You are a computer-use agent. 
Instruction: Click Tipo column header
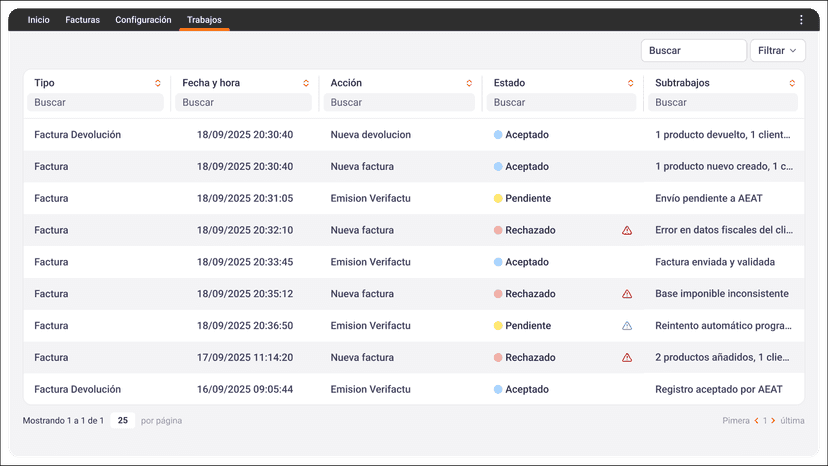[x=44, y=83]
